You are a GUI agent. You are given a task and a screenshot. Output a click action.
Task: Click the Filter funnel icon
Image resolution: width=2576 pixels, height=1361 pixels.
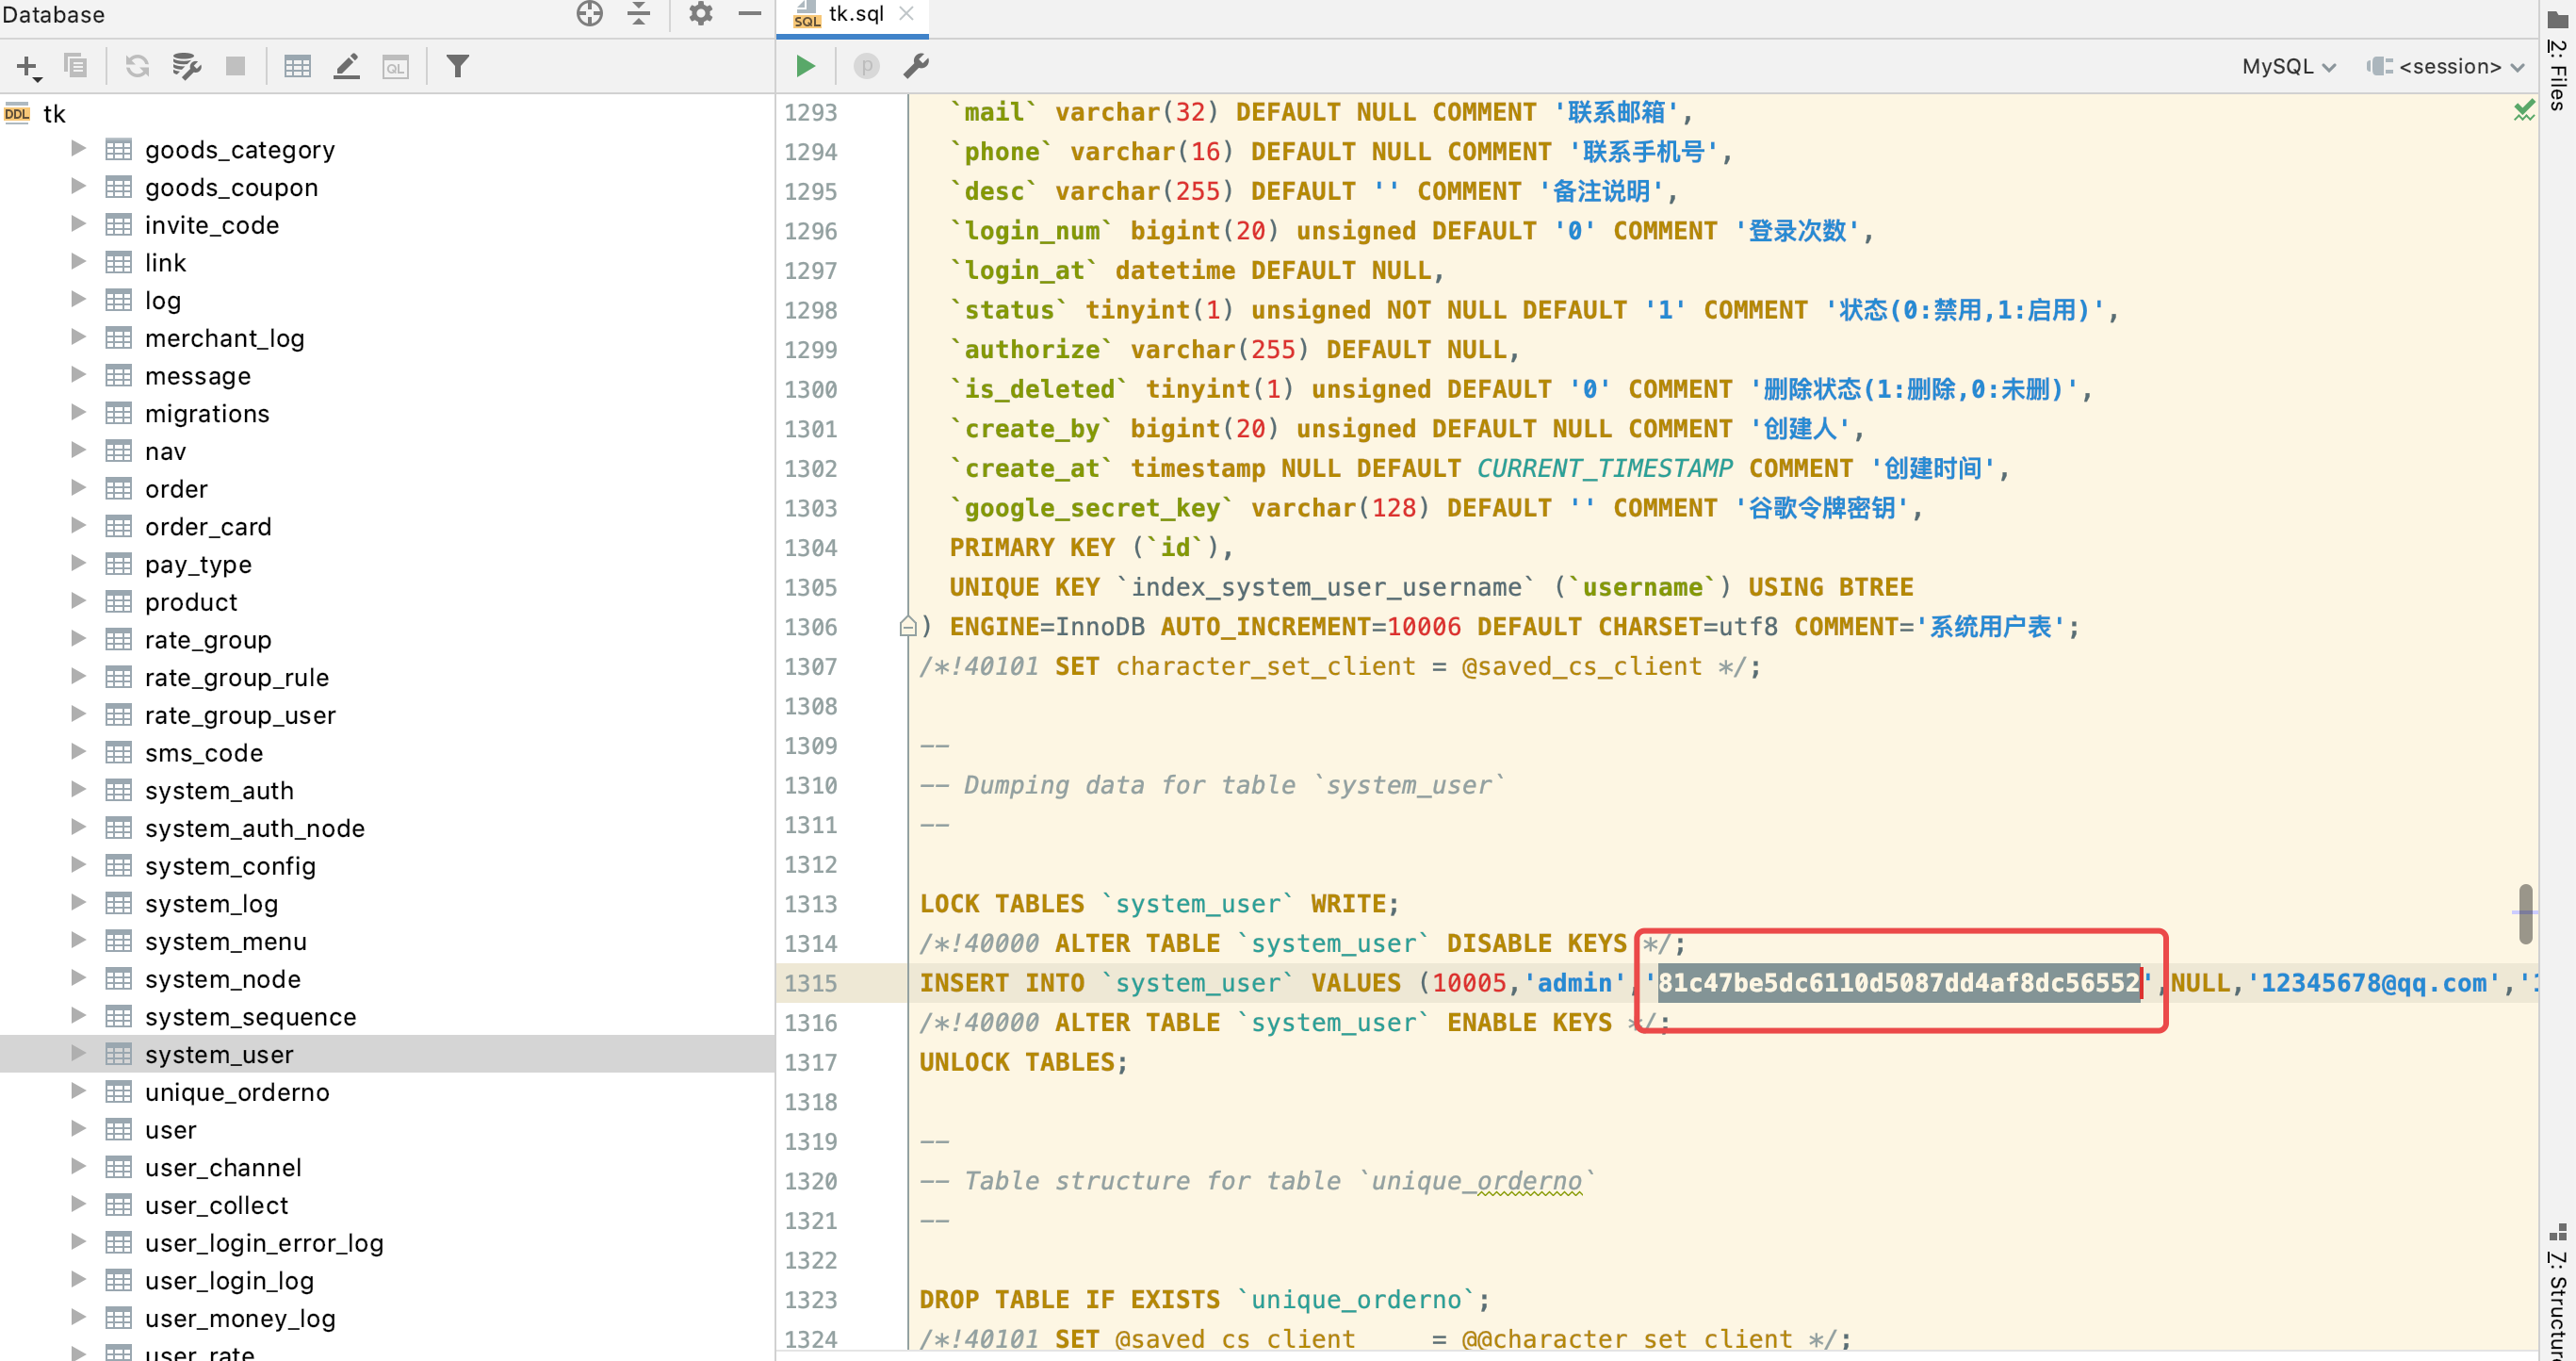pos(458,66)
